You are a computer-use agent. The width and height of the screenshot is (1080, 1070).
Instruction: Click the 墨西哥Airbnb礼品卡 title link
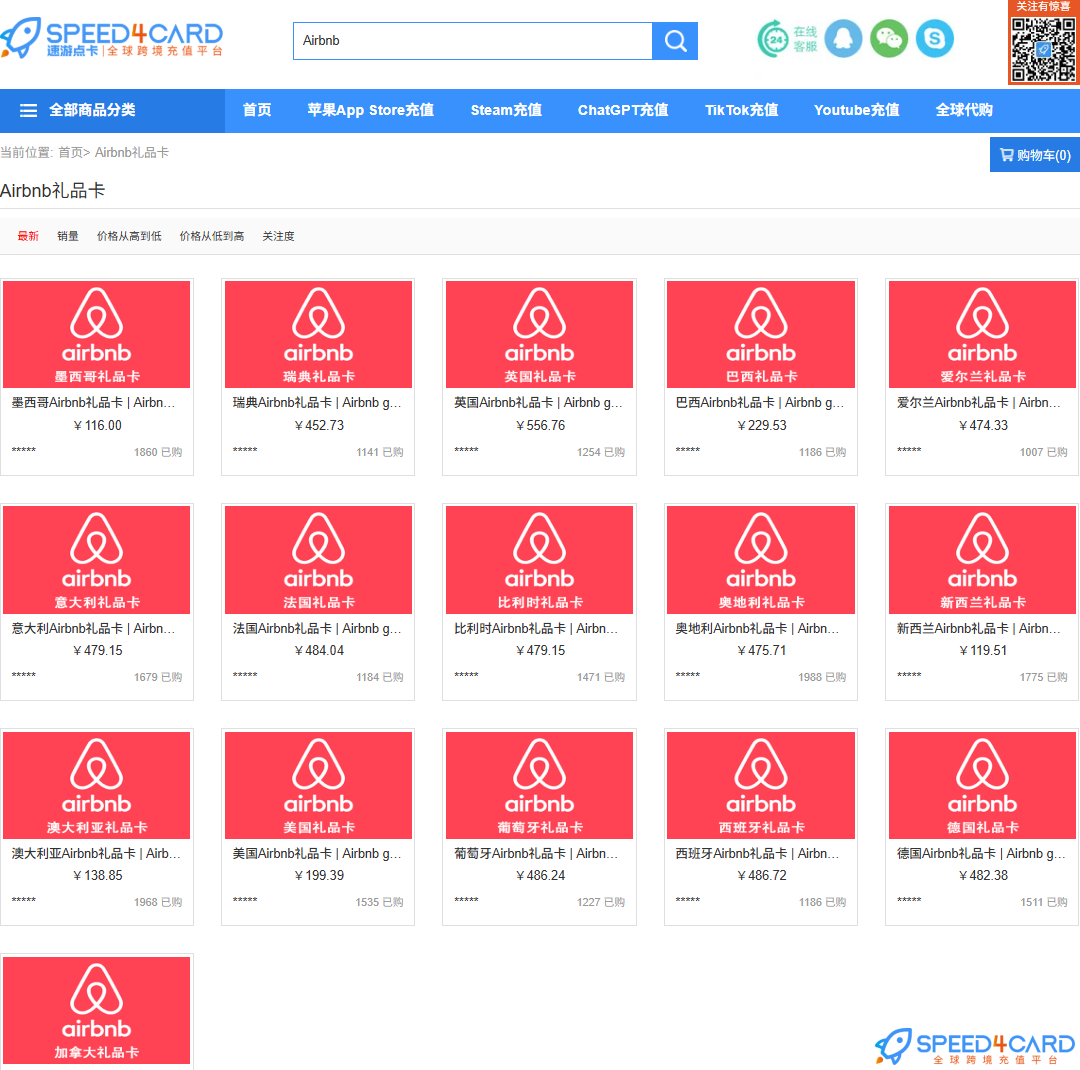94,402
